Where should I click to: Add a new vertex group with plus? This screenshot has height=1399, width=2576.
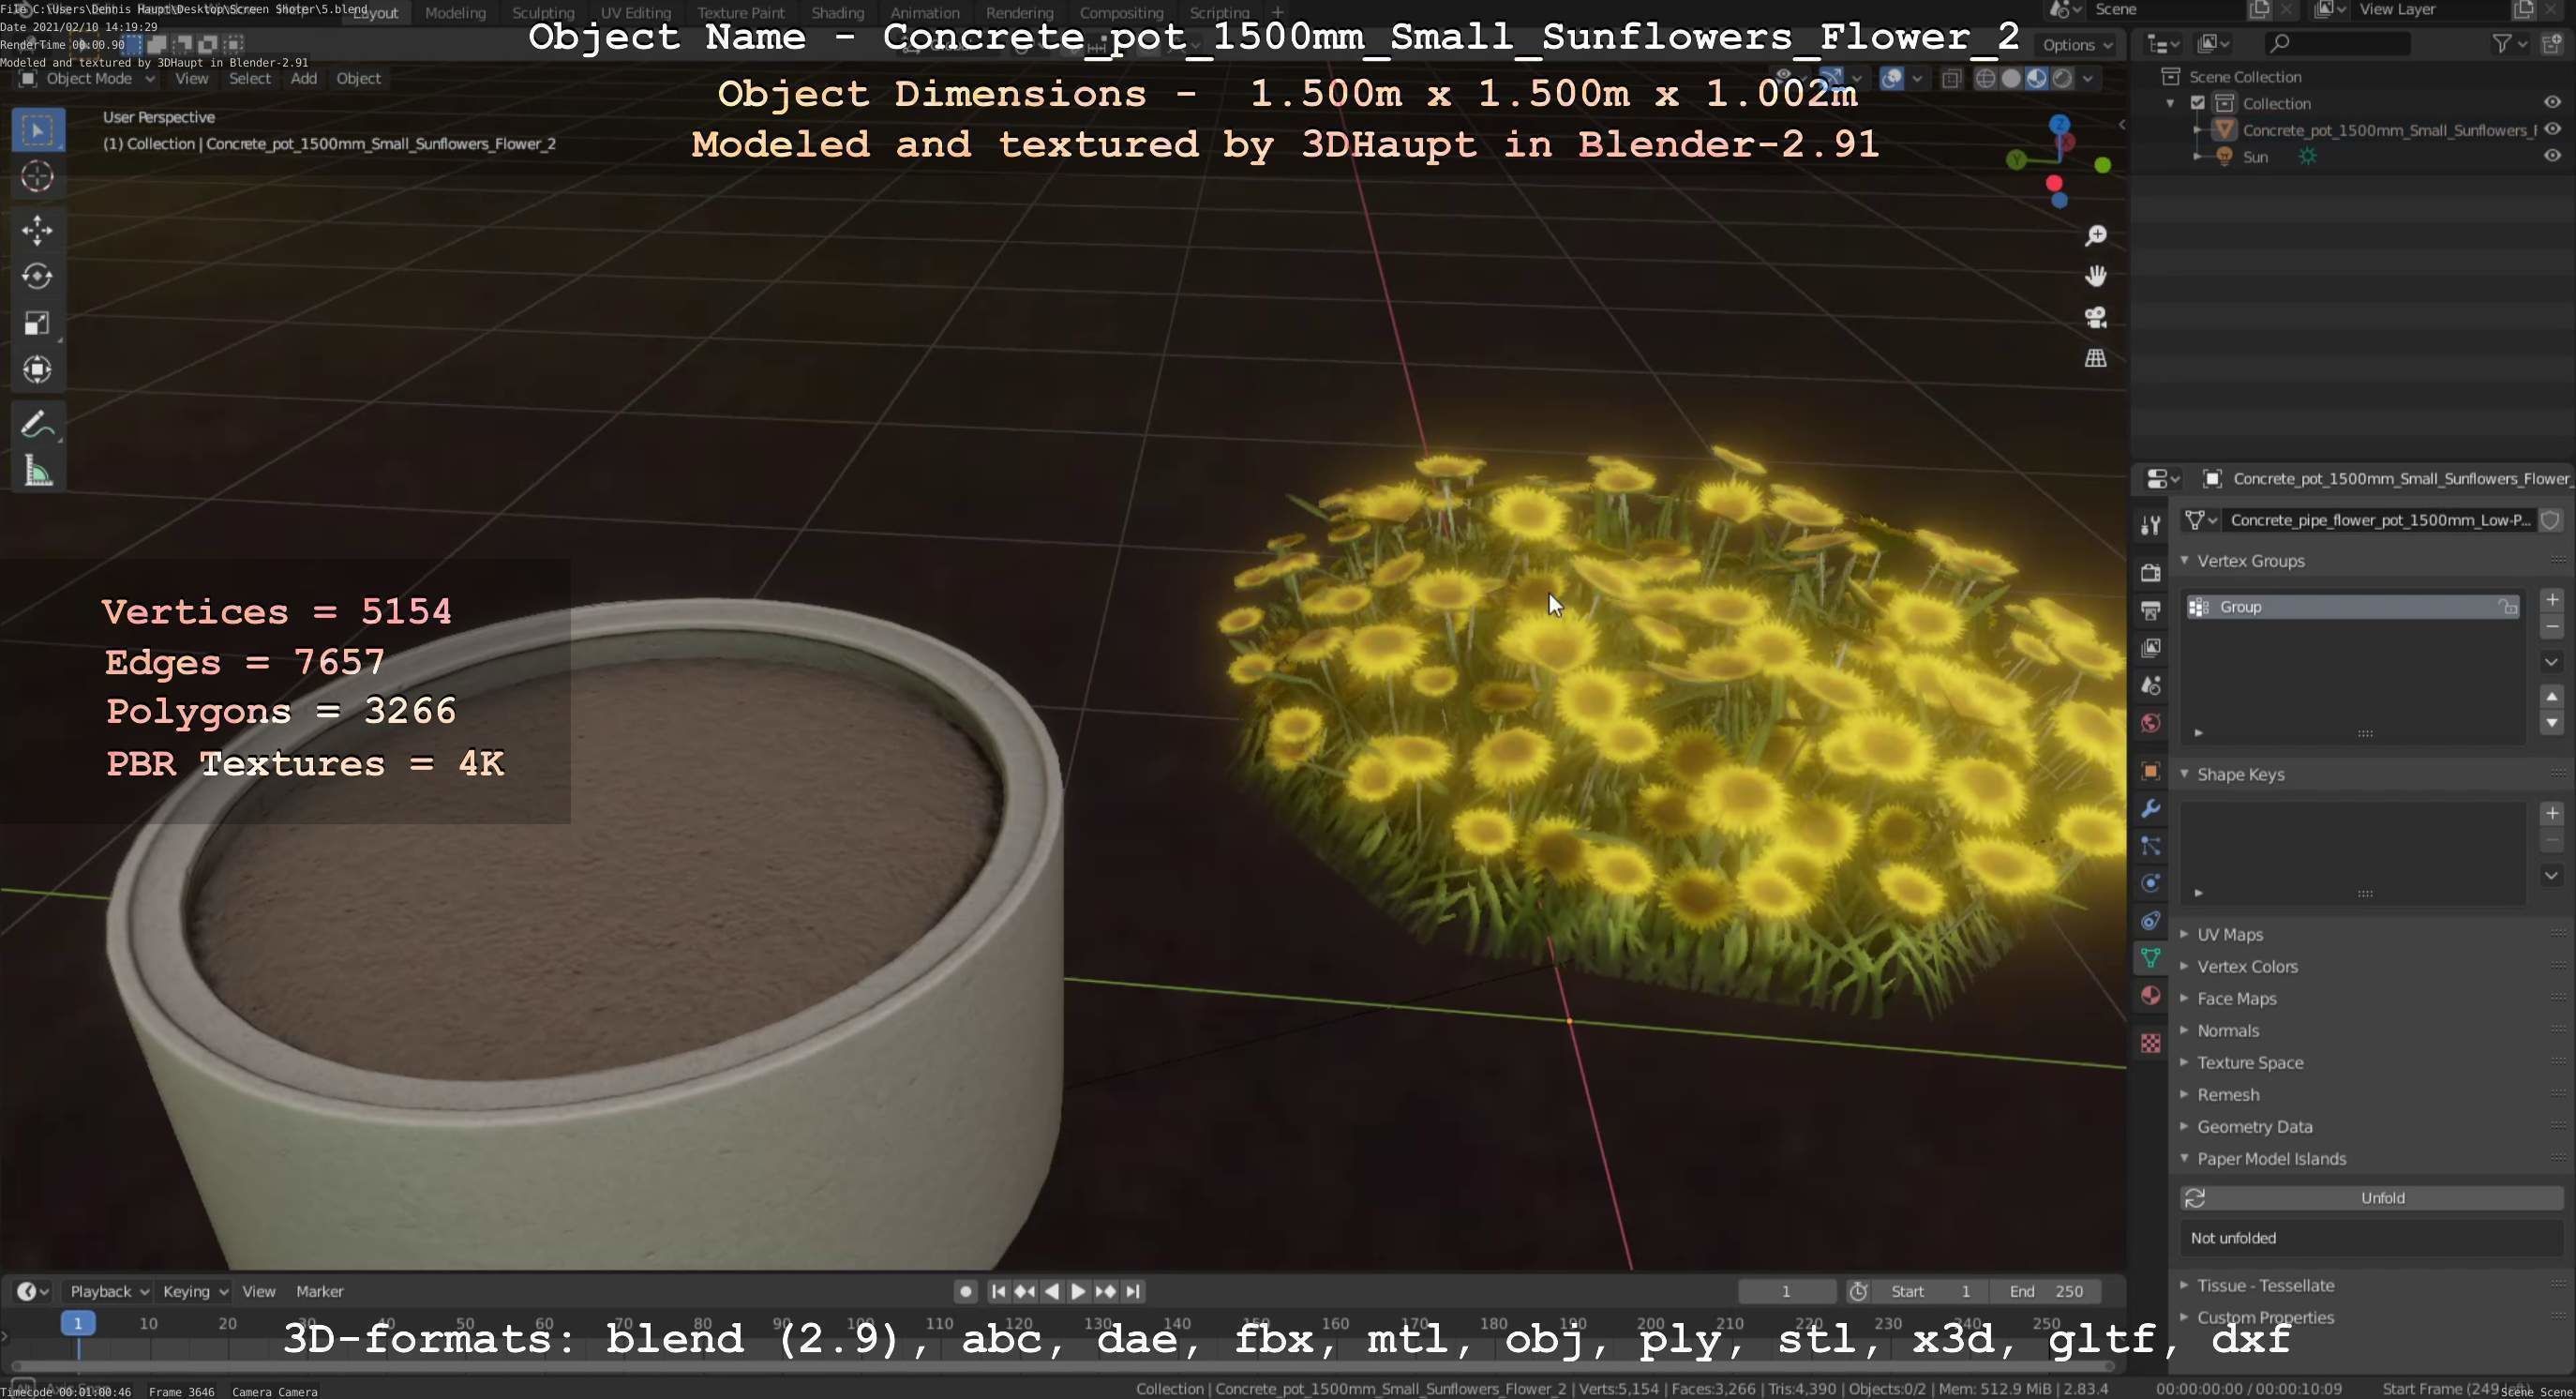pos(2552,600)
